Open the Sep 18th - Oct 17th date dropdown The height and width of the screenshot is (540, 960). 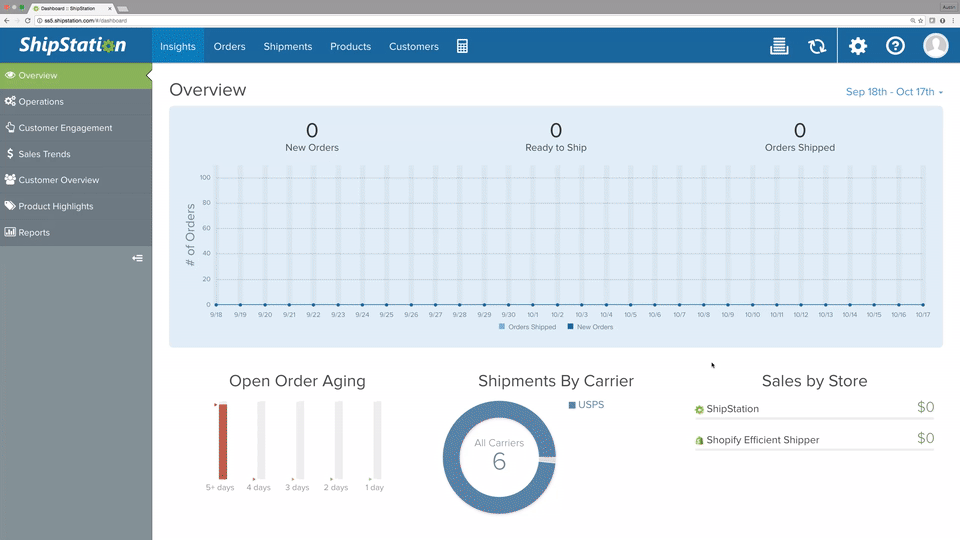pyautogui.click(x=894, y=92)
